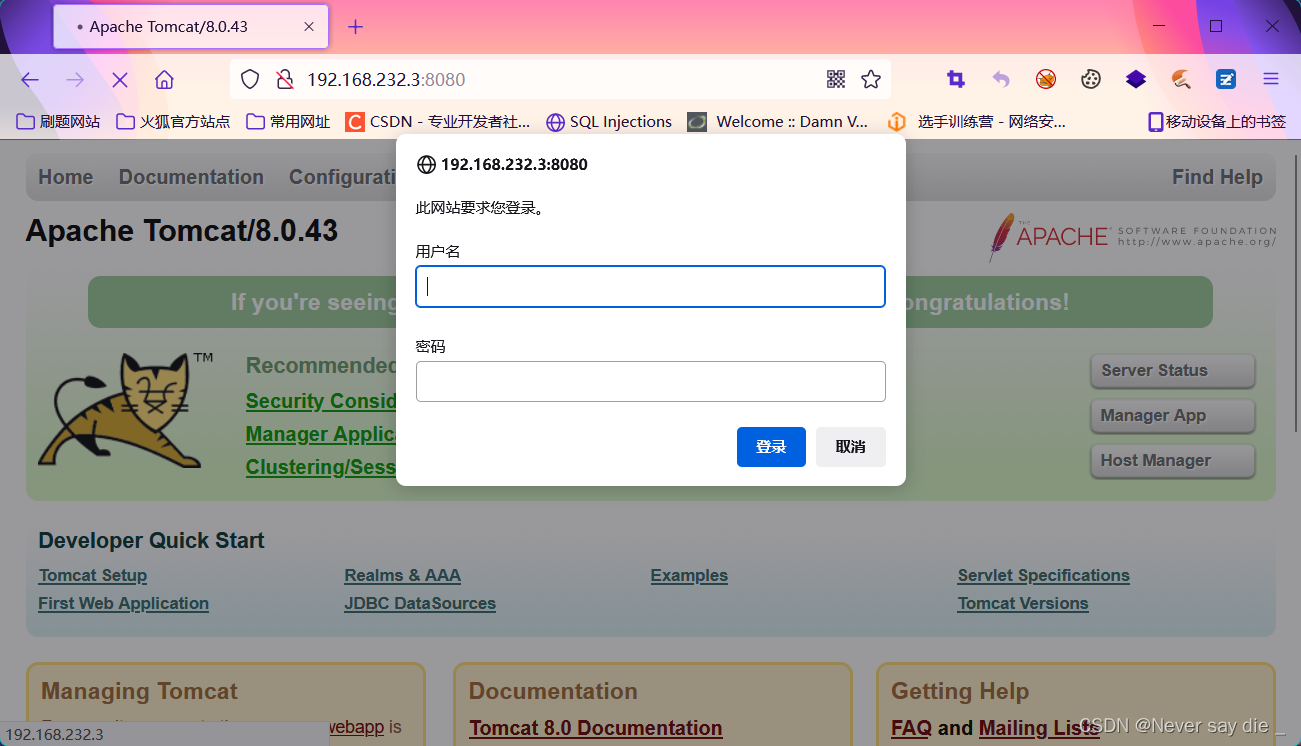The image size is (1301, 746).
Task: Click the screenshot crop toolbar icon
Action: click(x=956, y=79)
